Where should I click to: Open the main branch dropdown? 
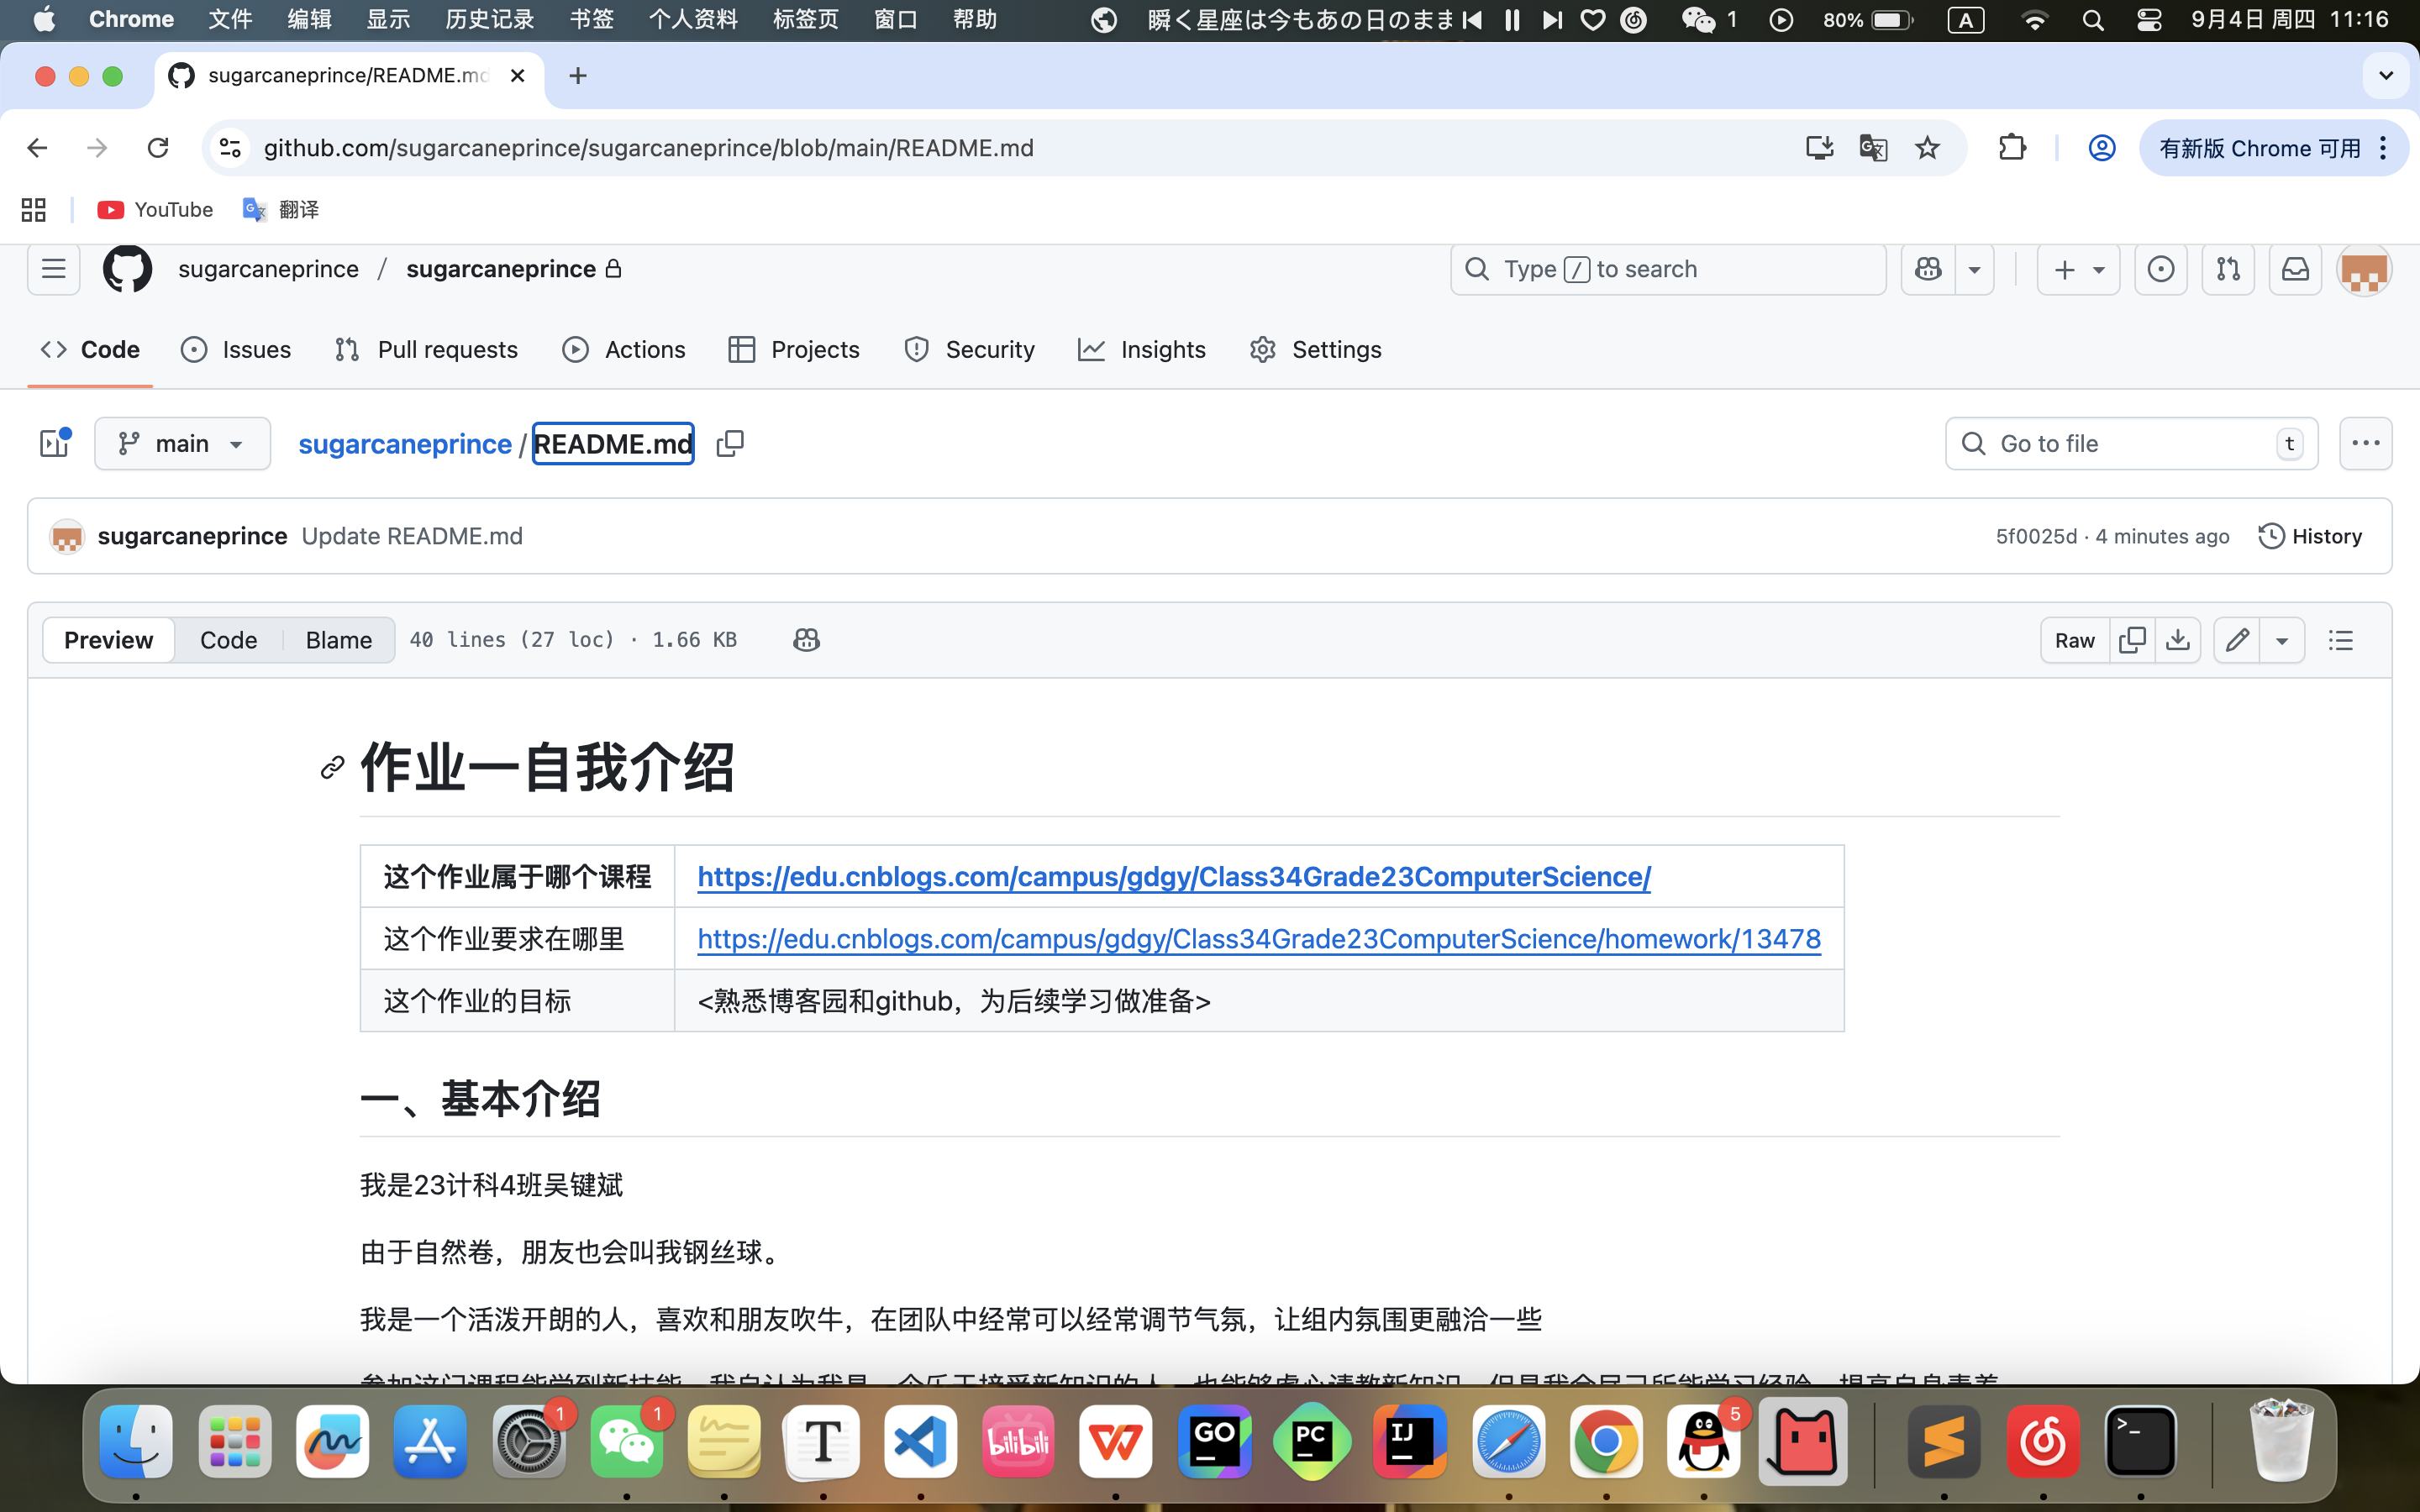coord(183,443)
